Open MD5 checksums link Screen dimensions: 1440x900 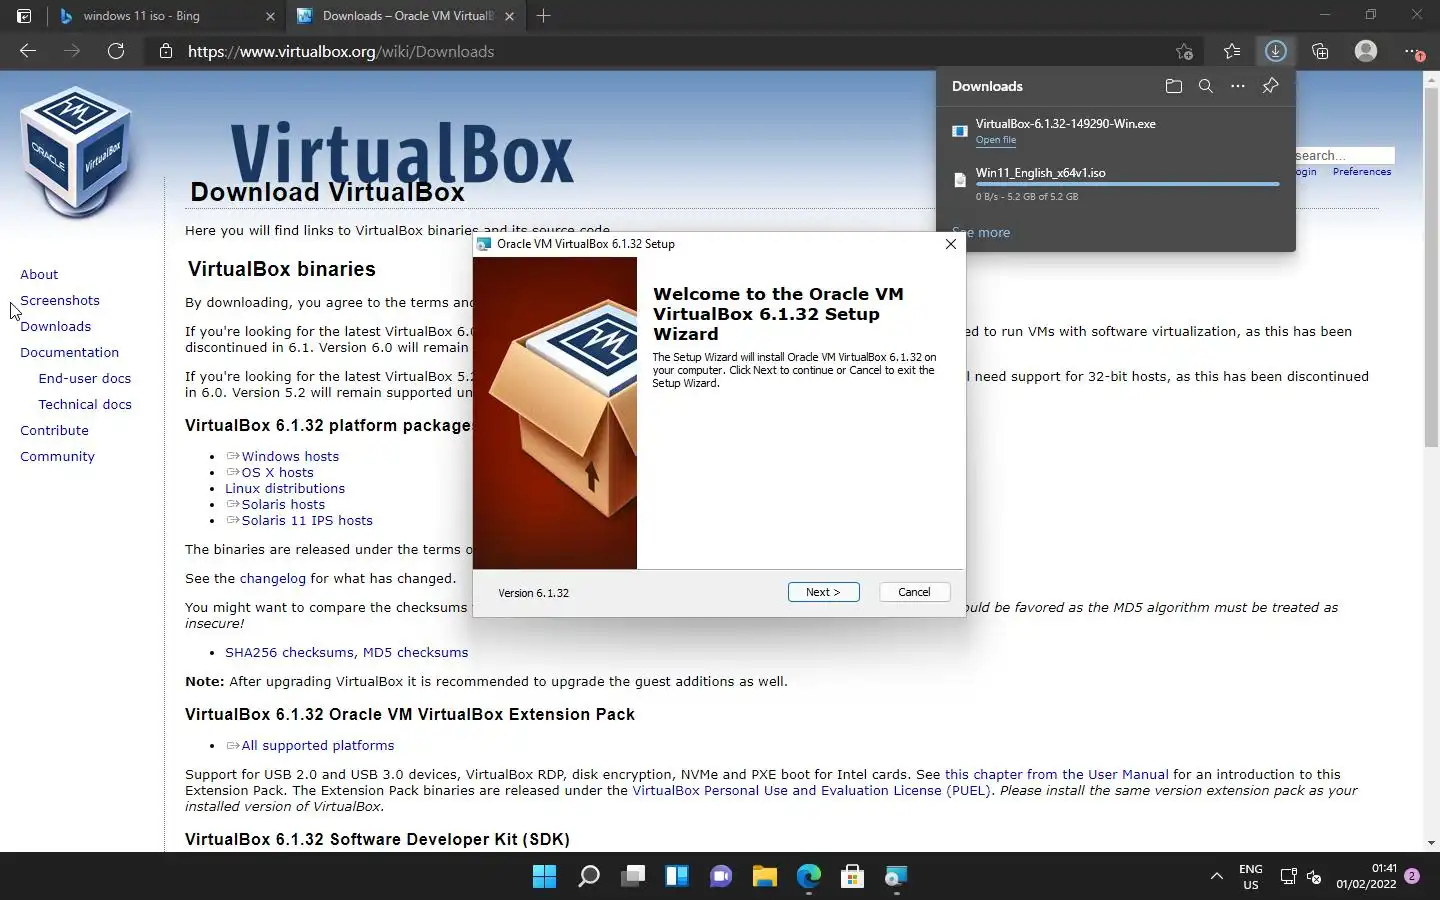pyautogui.click(x=415, y=652)
